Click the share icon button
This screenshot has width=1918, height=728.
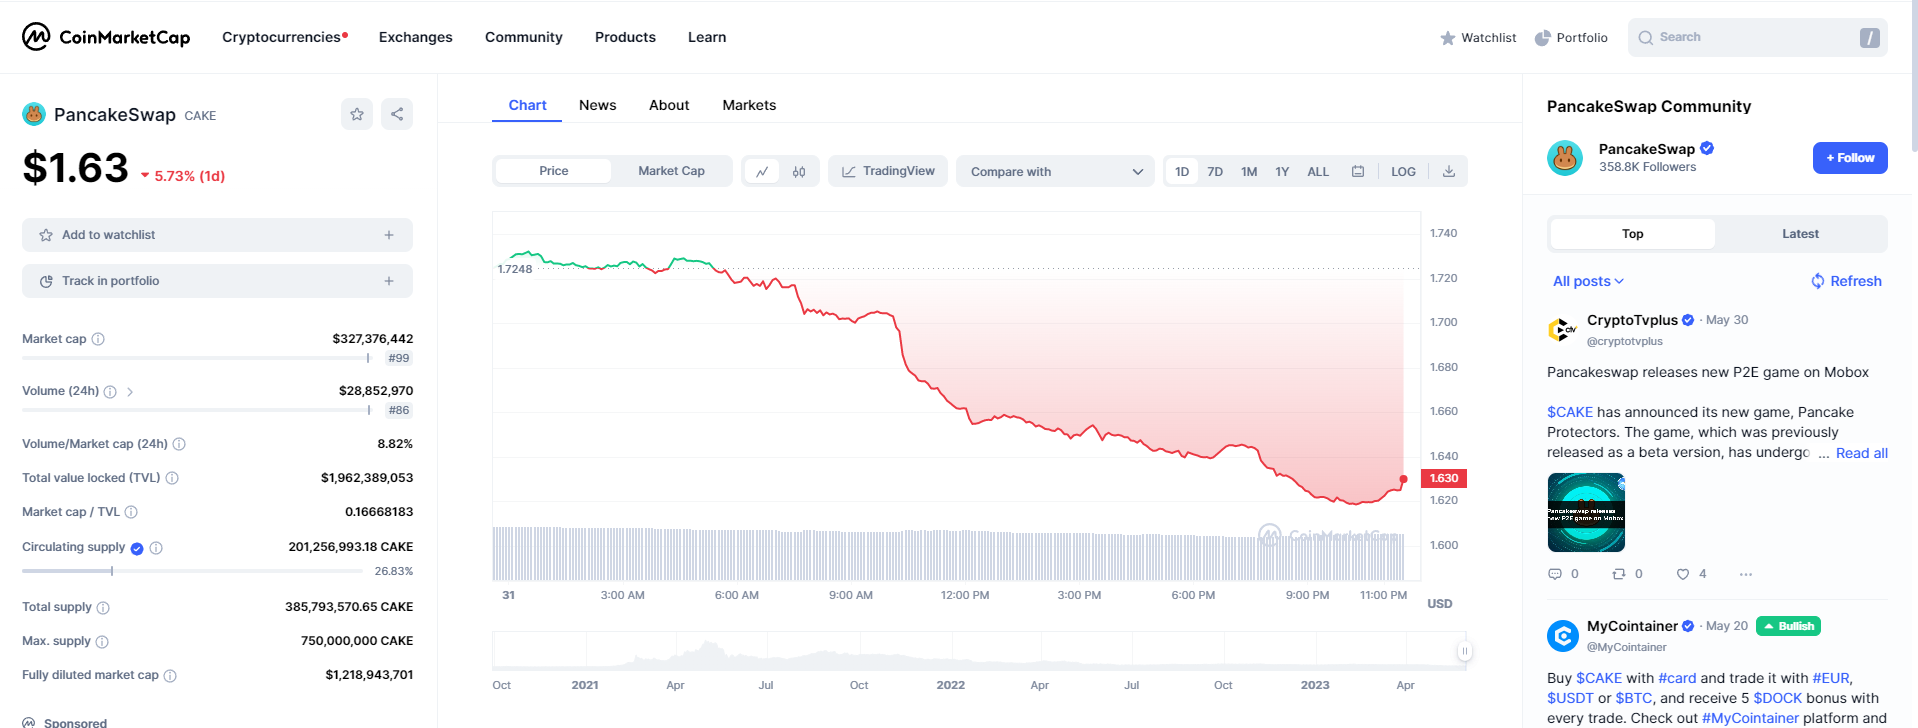click(397, 114)
